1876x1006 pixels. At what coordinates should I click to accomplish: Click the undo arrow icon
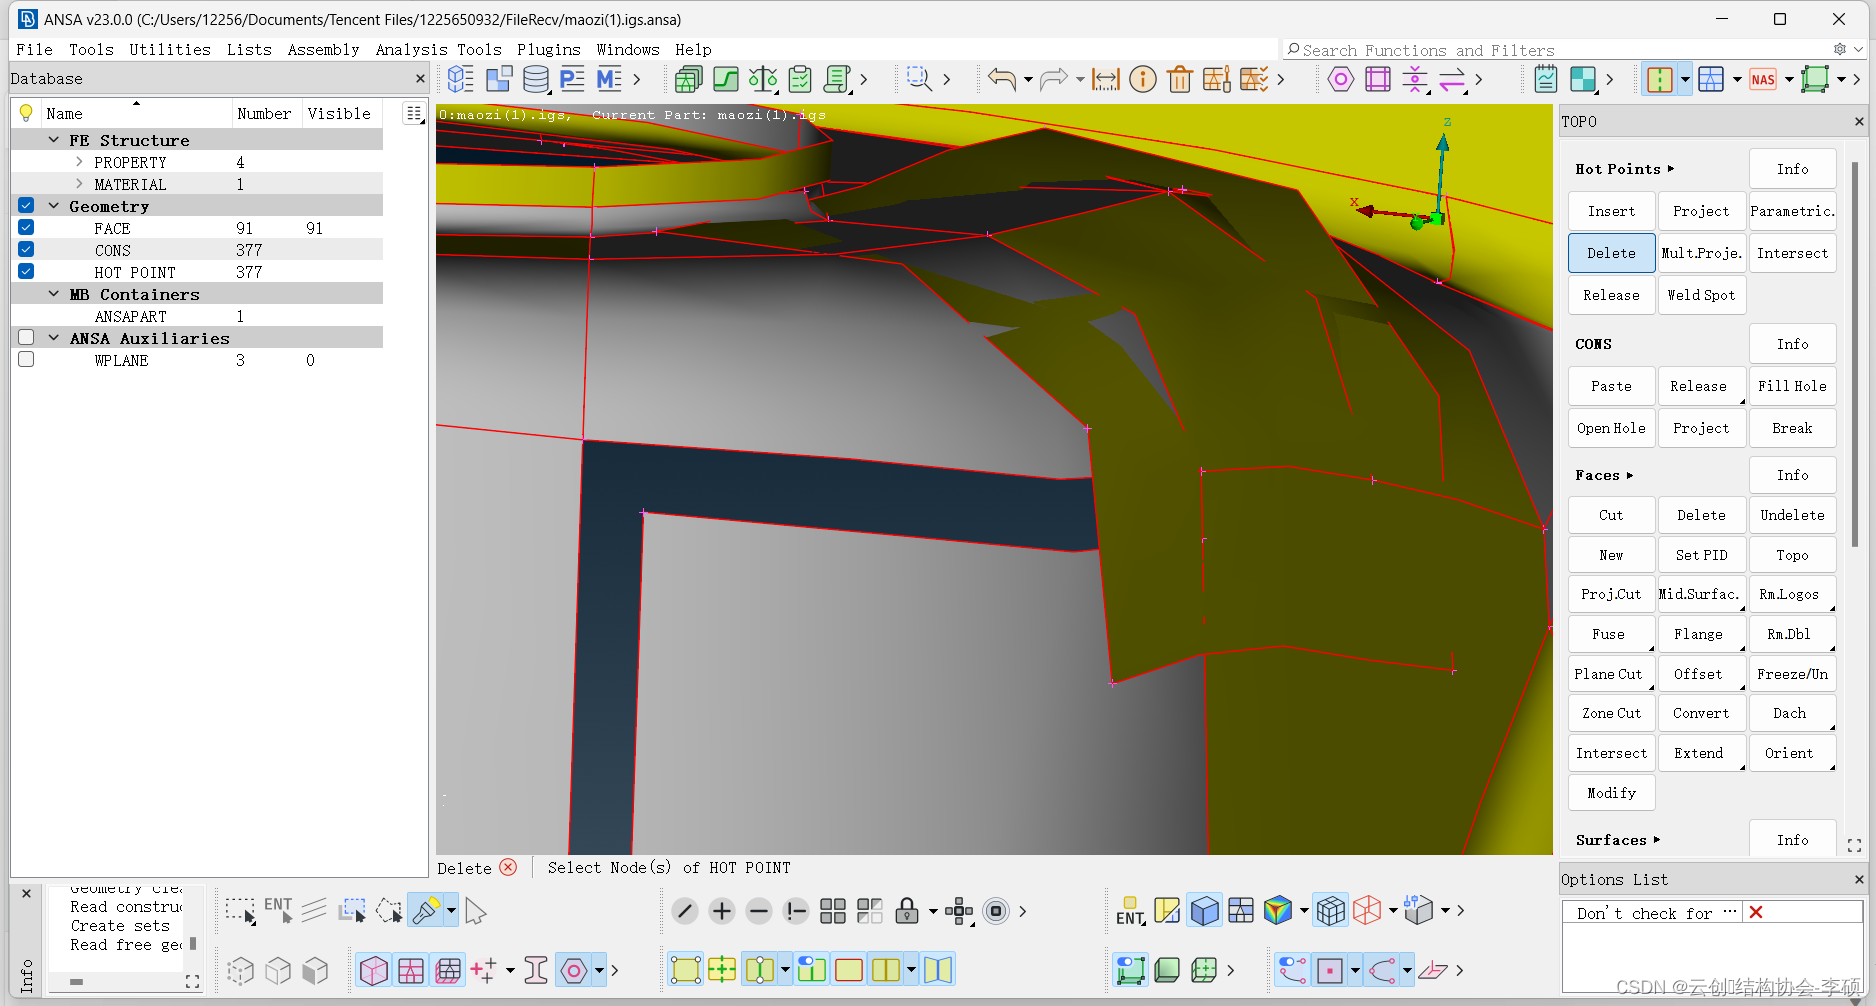tap(1001, 79)
